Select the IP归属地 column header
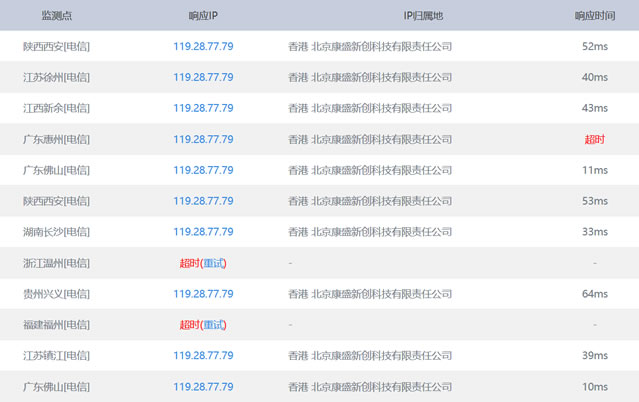 tap(423, 16)
